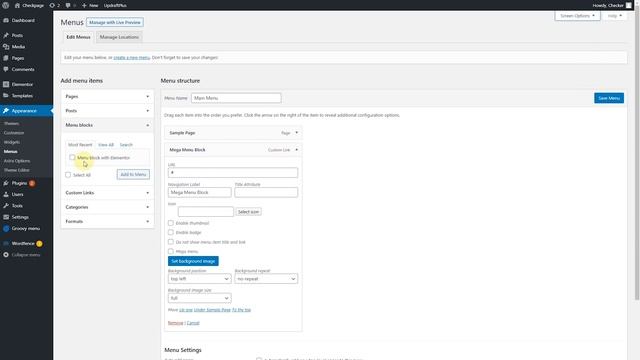640x360 pixels.
Task: Click the Wordfence sidebar icon
Action: pyautogui.click(x=6, y=243)
